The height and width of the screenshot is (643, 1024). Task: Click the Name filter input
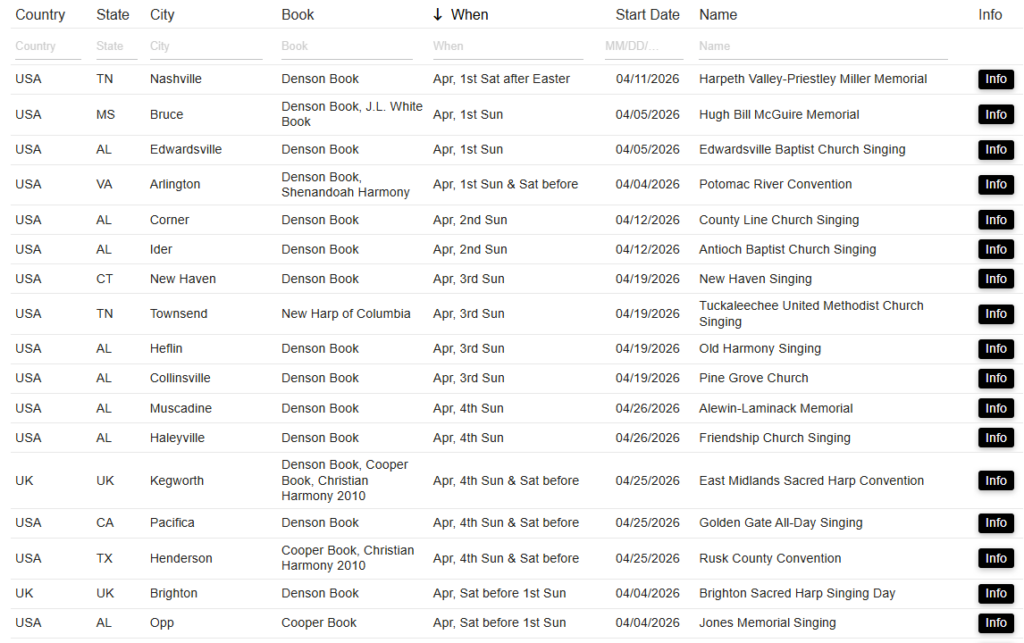pos(822,46)
